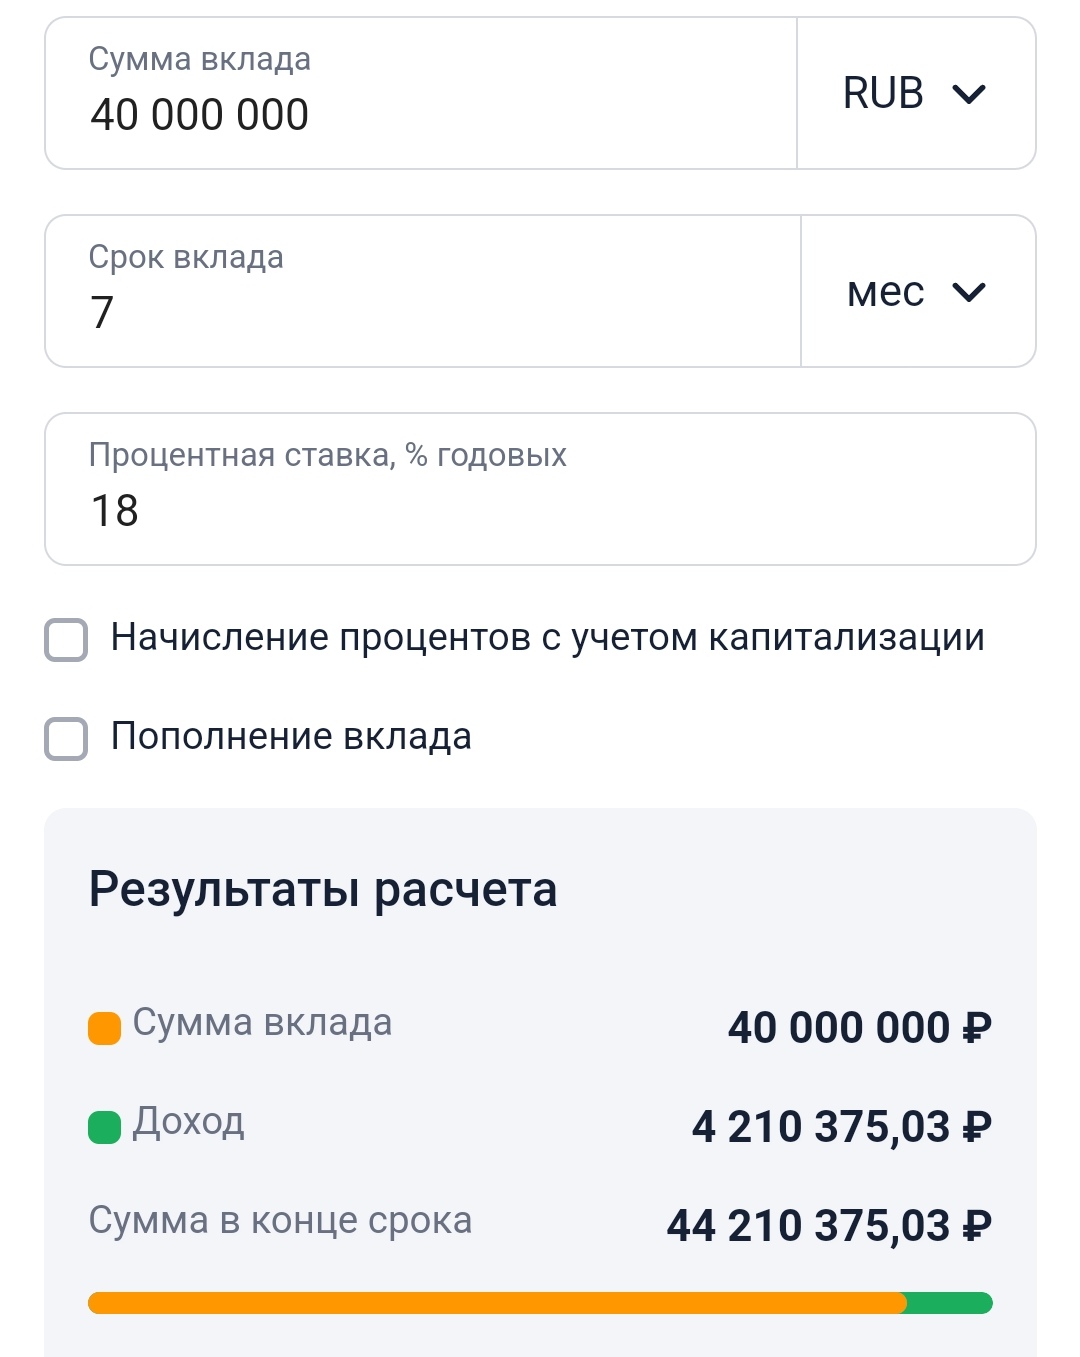The height and width of the screenshot is (1357, 1080).
Task: Click the Пополнение вклада label text
Action: point(291,737)
